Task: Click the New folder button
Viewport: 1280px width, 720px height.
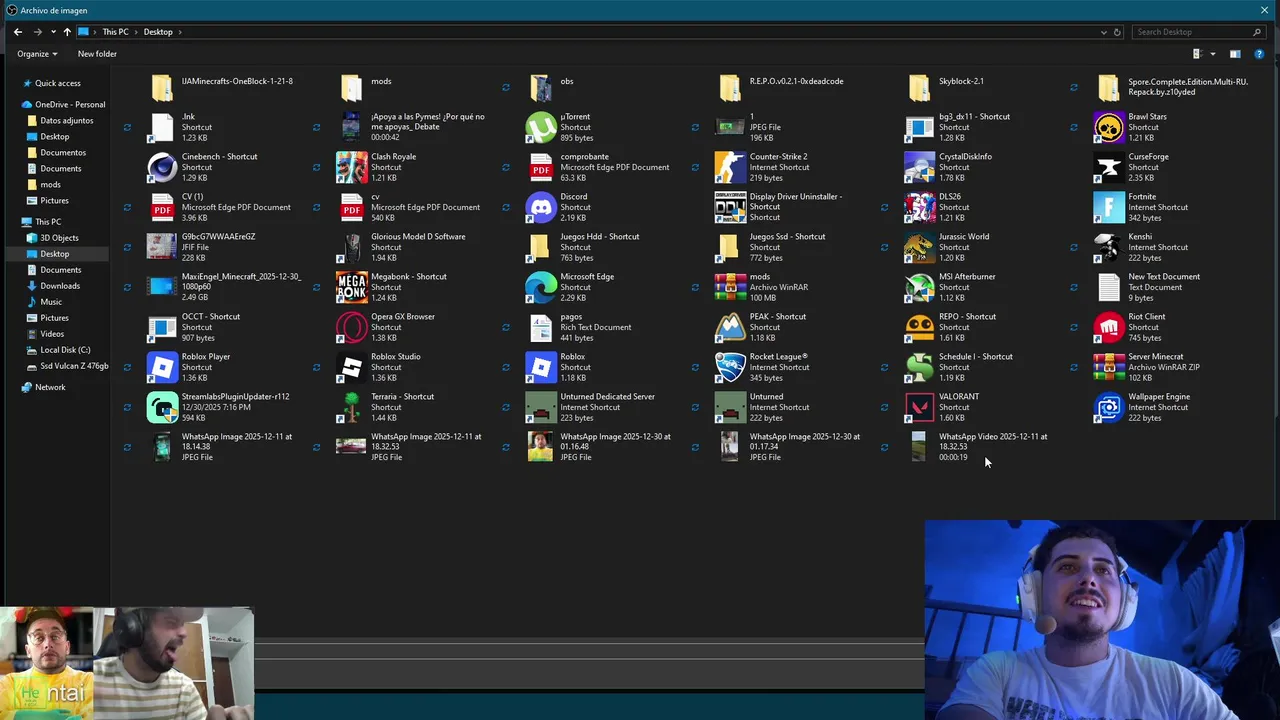Action: click(x=97, y=54)
